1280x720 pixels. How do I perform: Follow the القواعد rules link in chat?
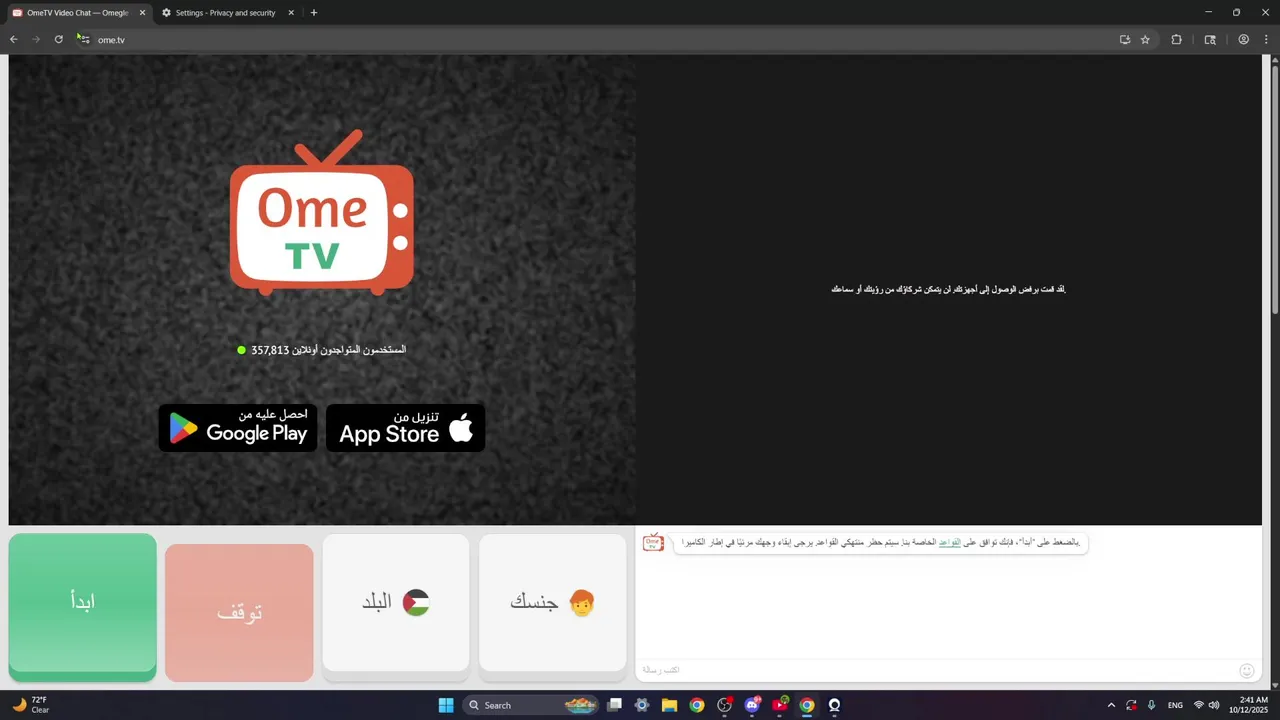tap(949, 542)
